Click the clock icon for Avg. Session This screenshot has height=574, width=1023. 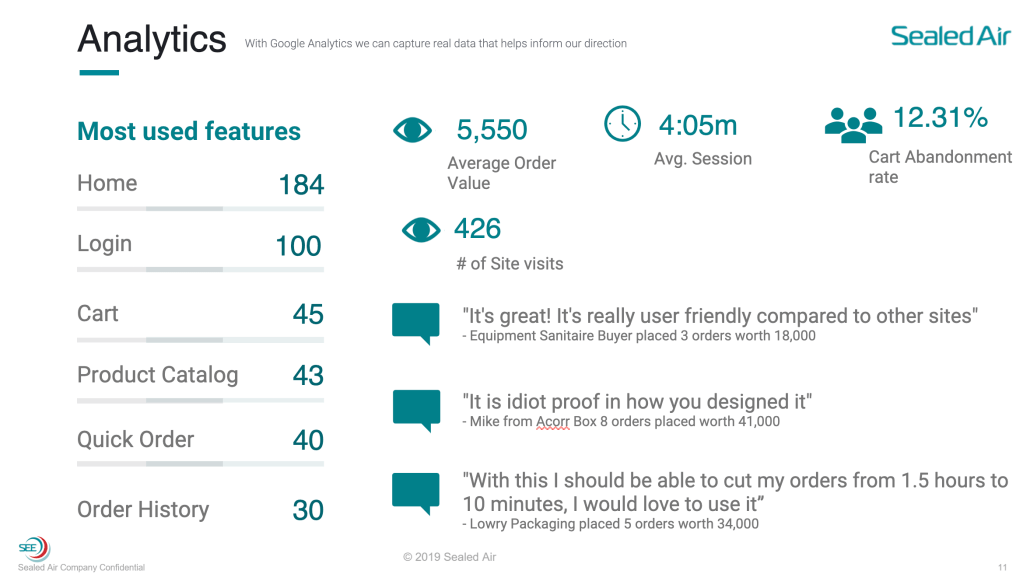(622, 124)
